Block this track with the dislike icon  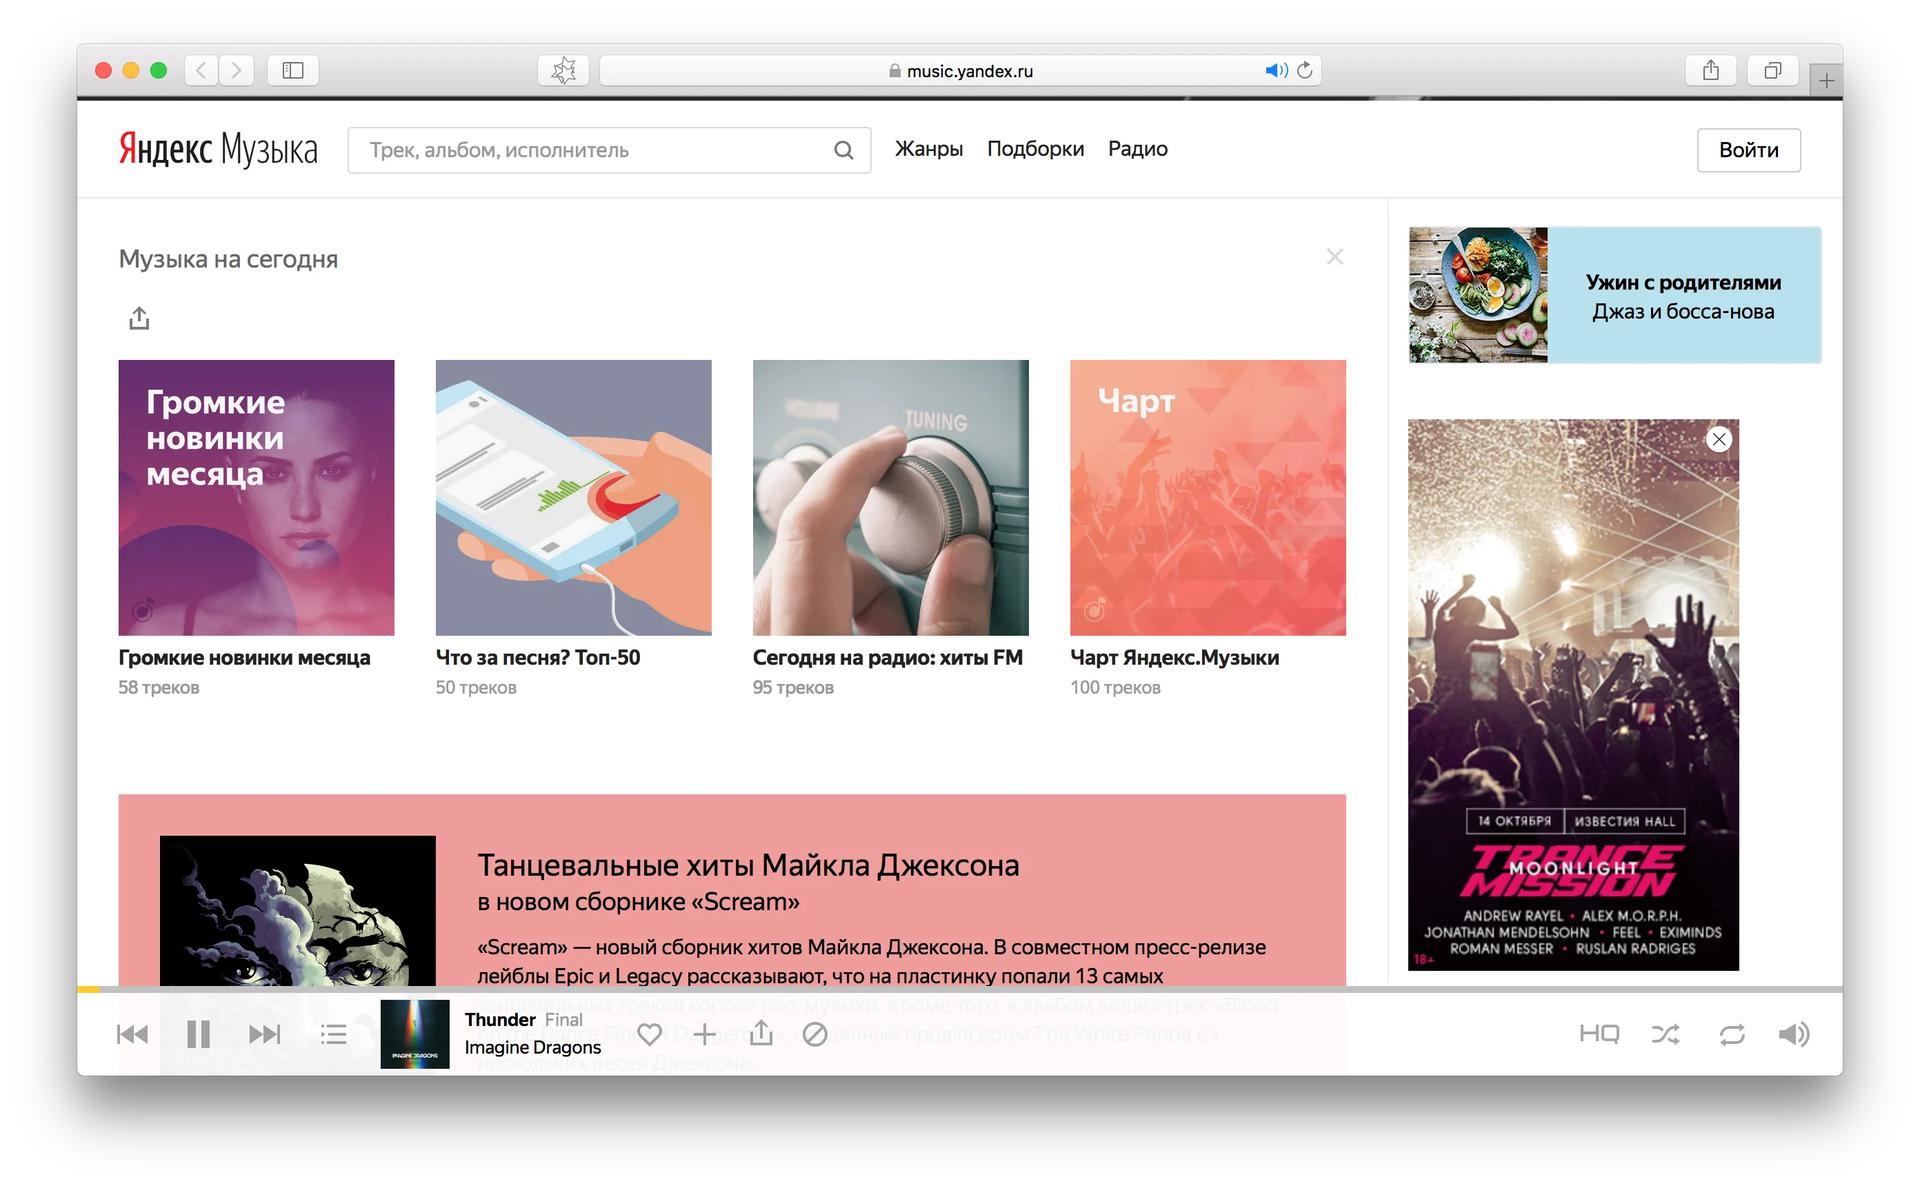tap(815, 1034)
